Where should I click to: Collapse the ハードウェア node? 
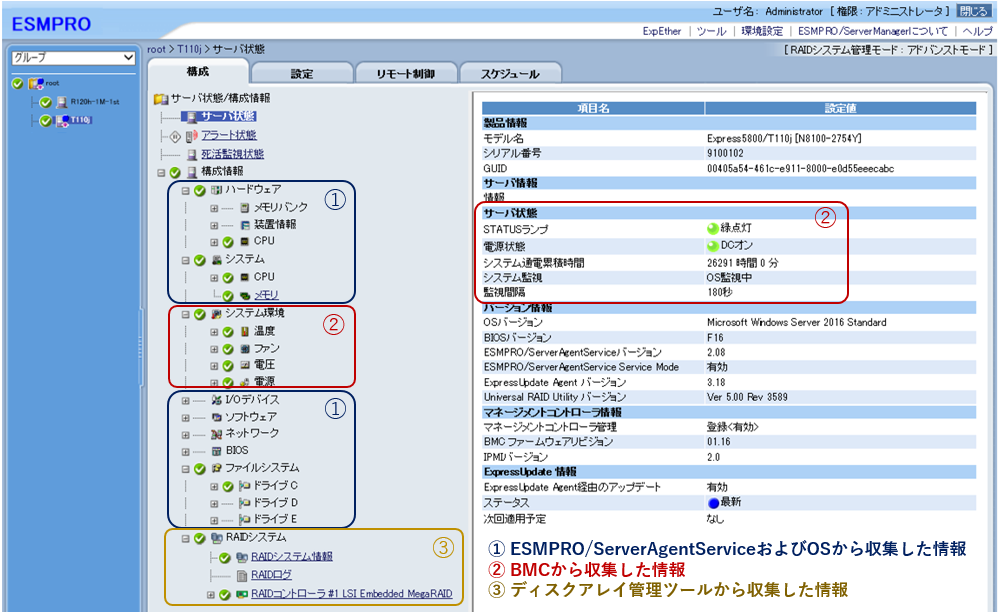(x=185, y=190)
